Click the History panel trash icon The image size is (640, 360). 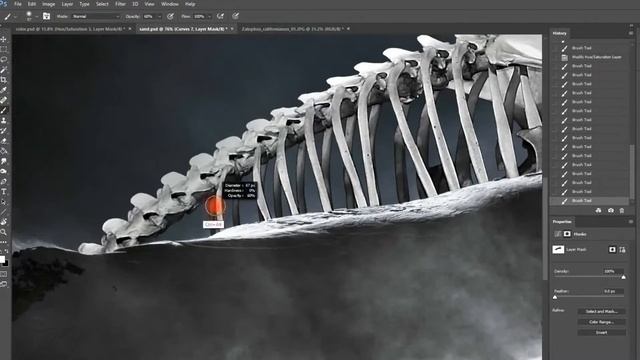pyautogui.click(x=622, y=211)
